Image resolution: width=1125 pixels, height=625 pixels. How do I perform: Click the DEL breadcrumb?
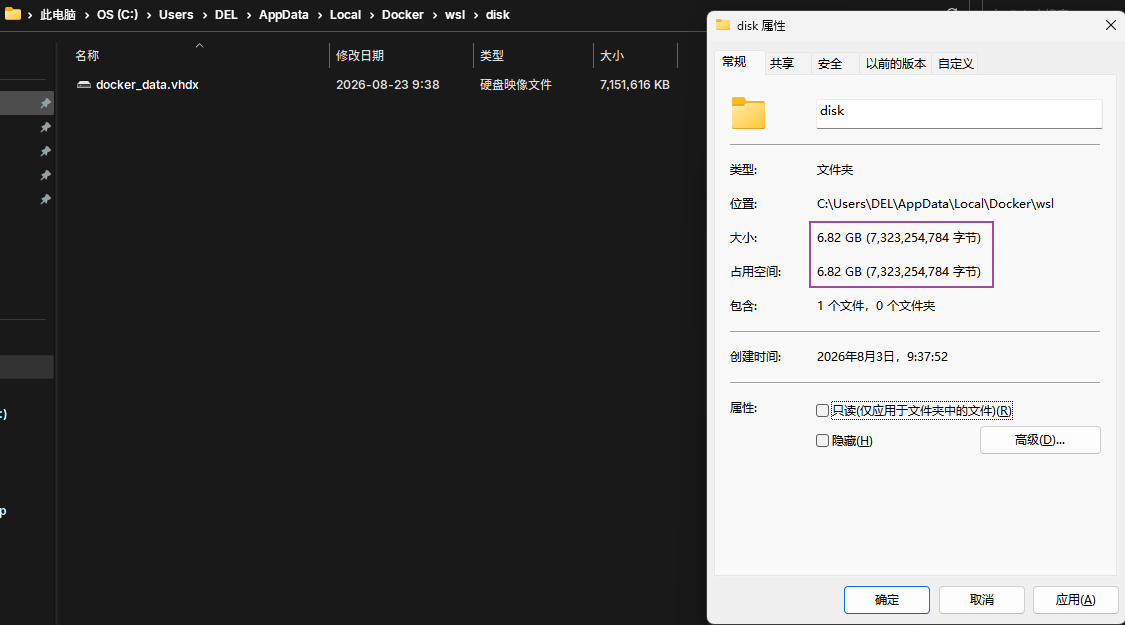pos(226,14)
